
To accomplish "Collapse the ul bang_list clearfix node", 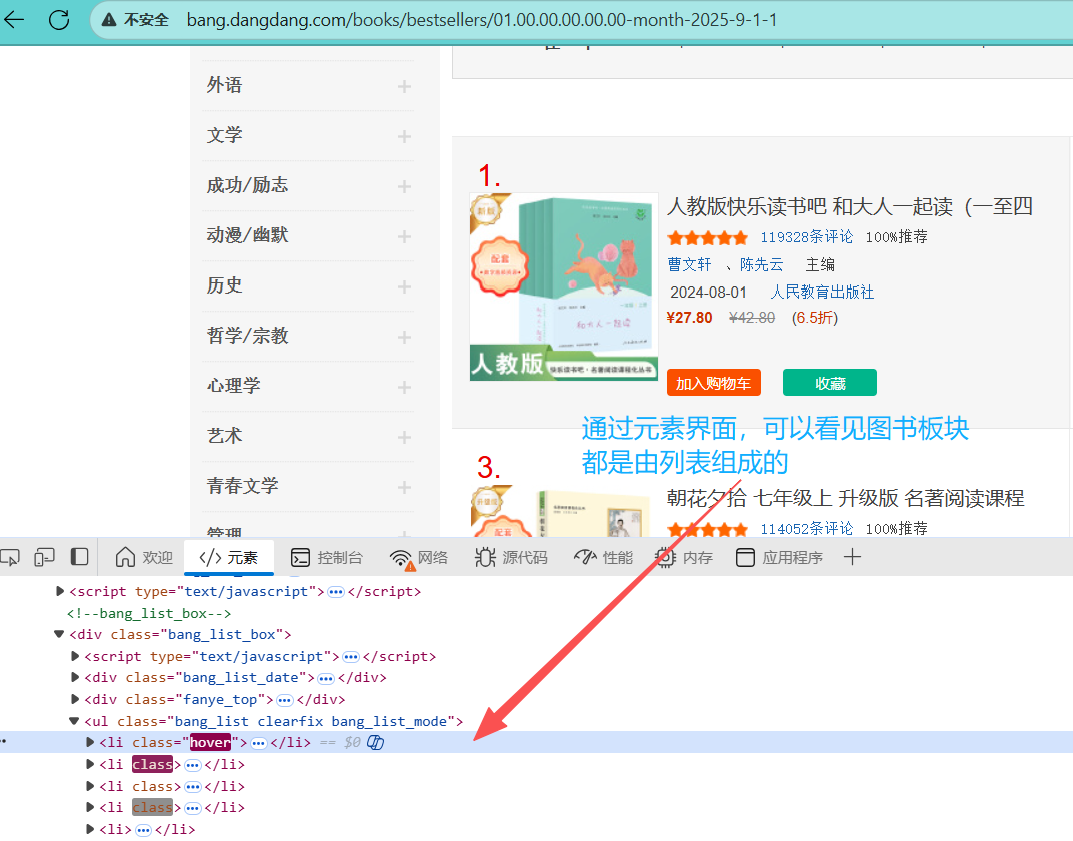I will [74, 721].
